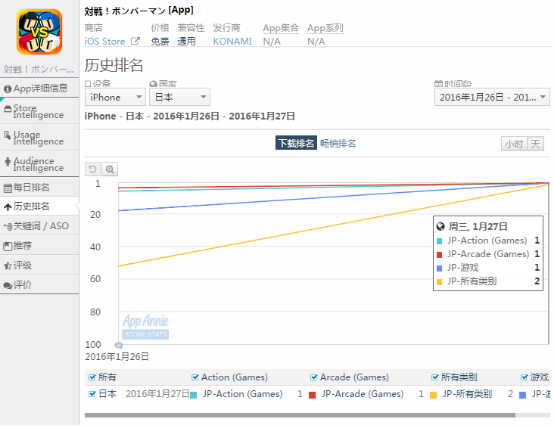Viewport: 554px width, 426px height.
Task: Click the horizontal scrollbar below legend
Action: (300, 415)
